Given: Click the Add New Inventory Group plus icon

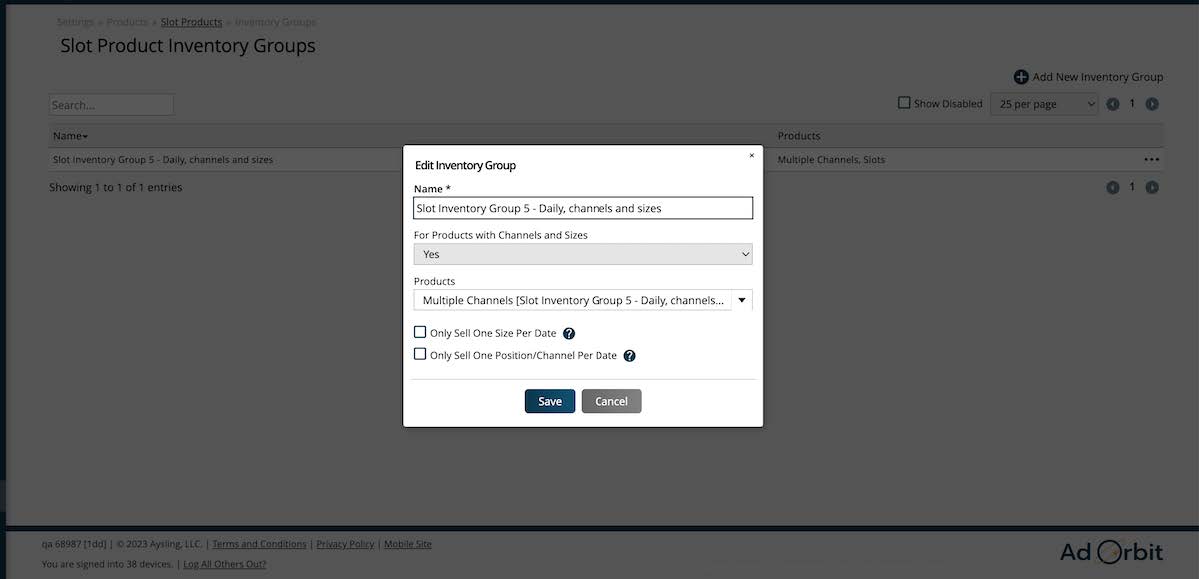Looking at the screenshot, I should tap(1021, 77).
